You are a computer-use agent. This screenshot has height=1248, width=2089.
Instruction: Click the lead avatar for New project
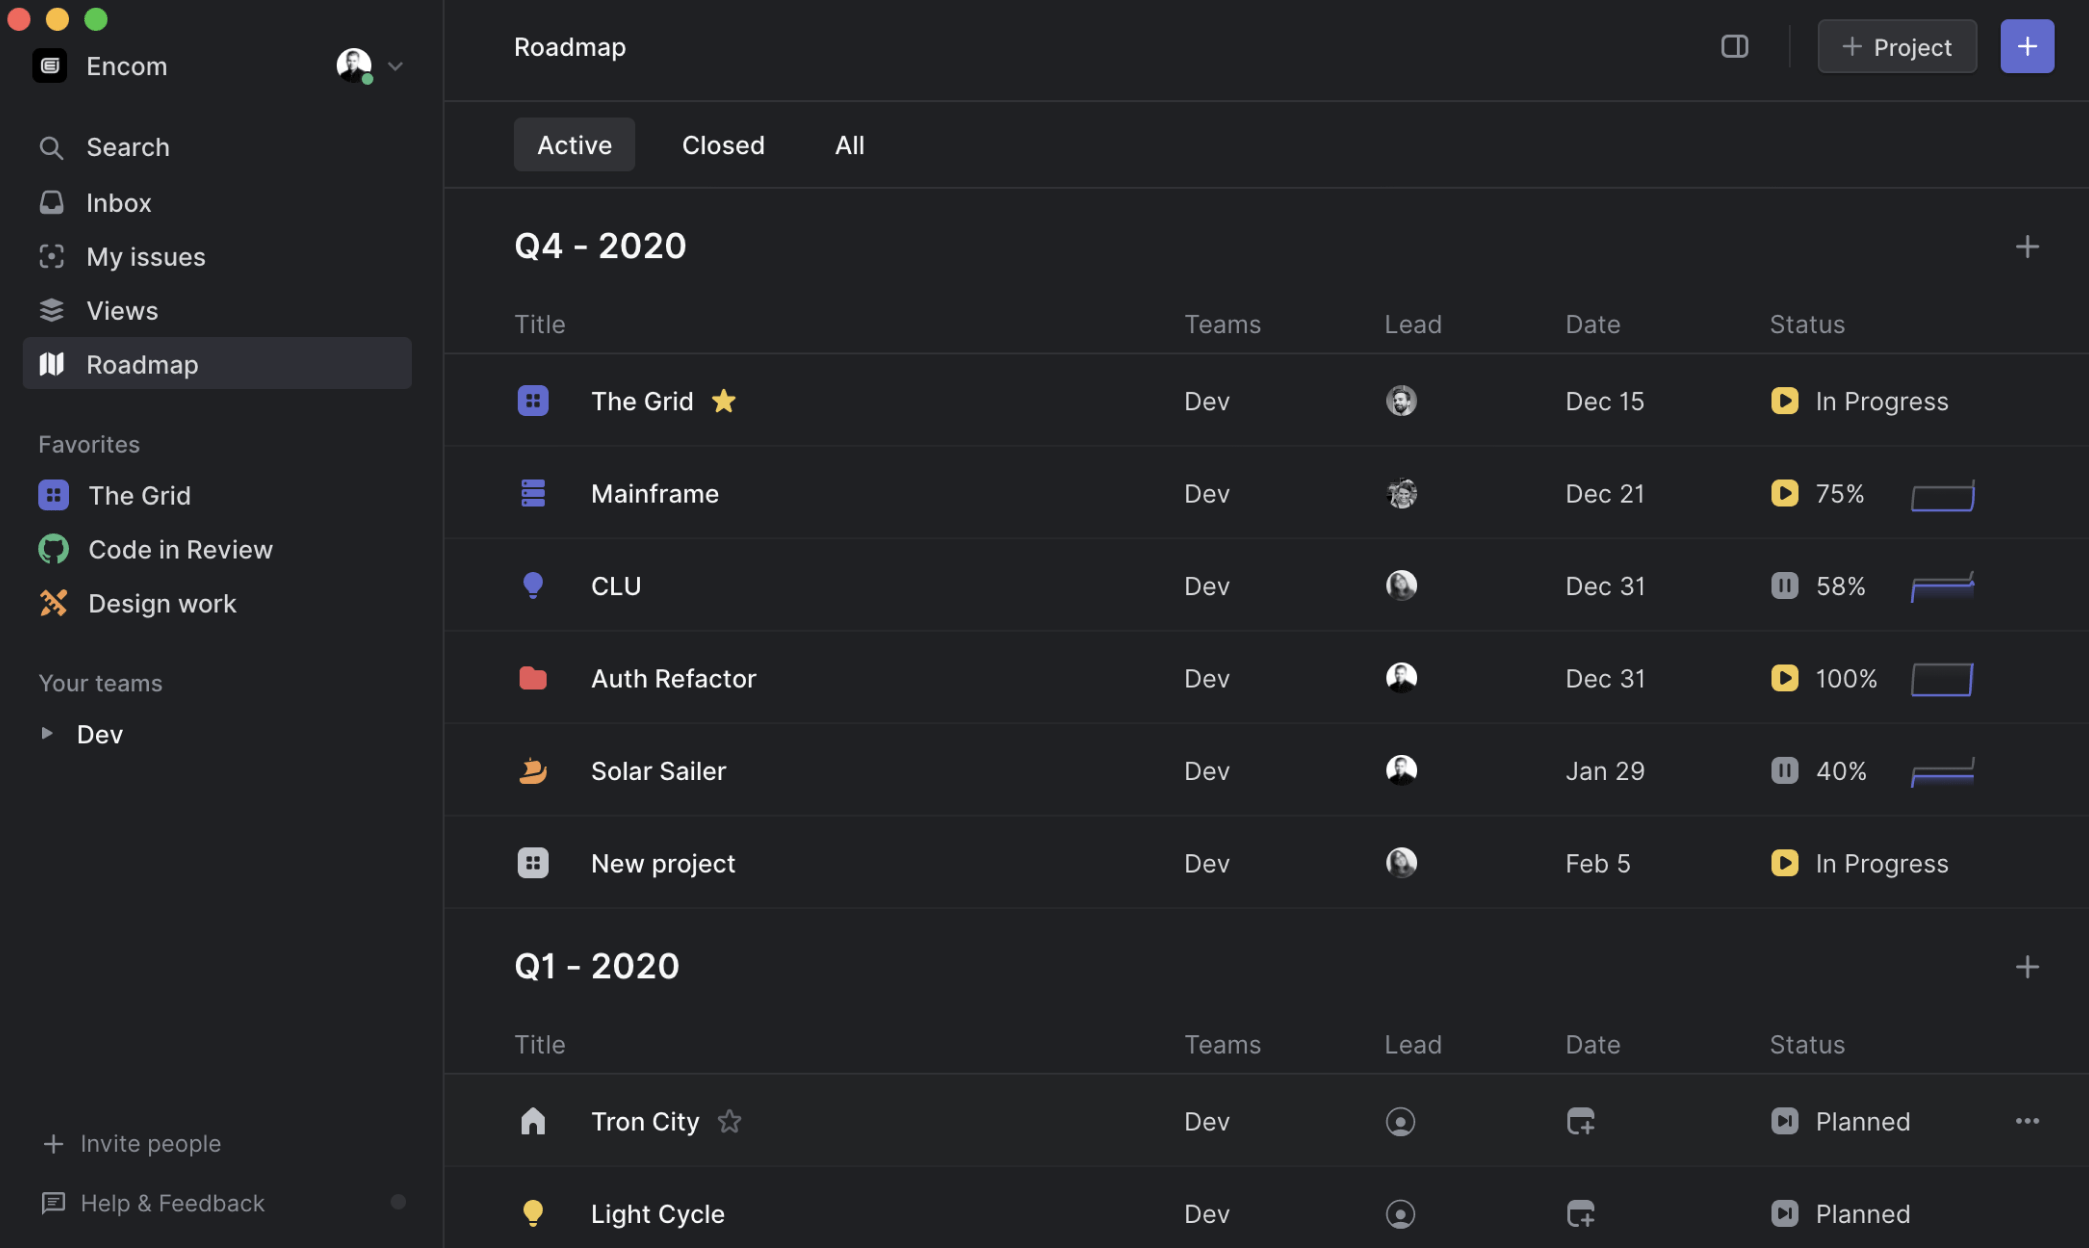[1400, 863]
